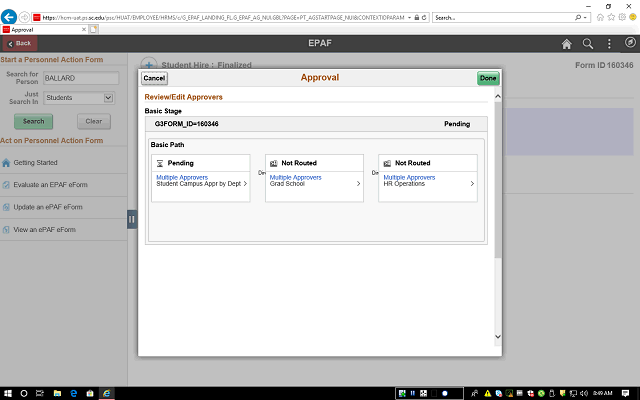Click the green Search button
Screen dimensions: 640x400
click(x=33, y=121)
